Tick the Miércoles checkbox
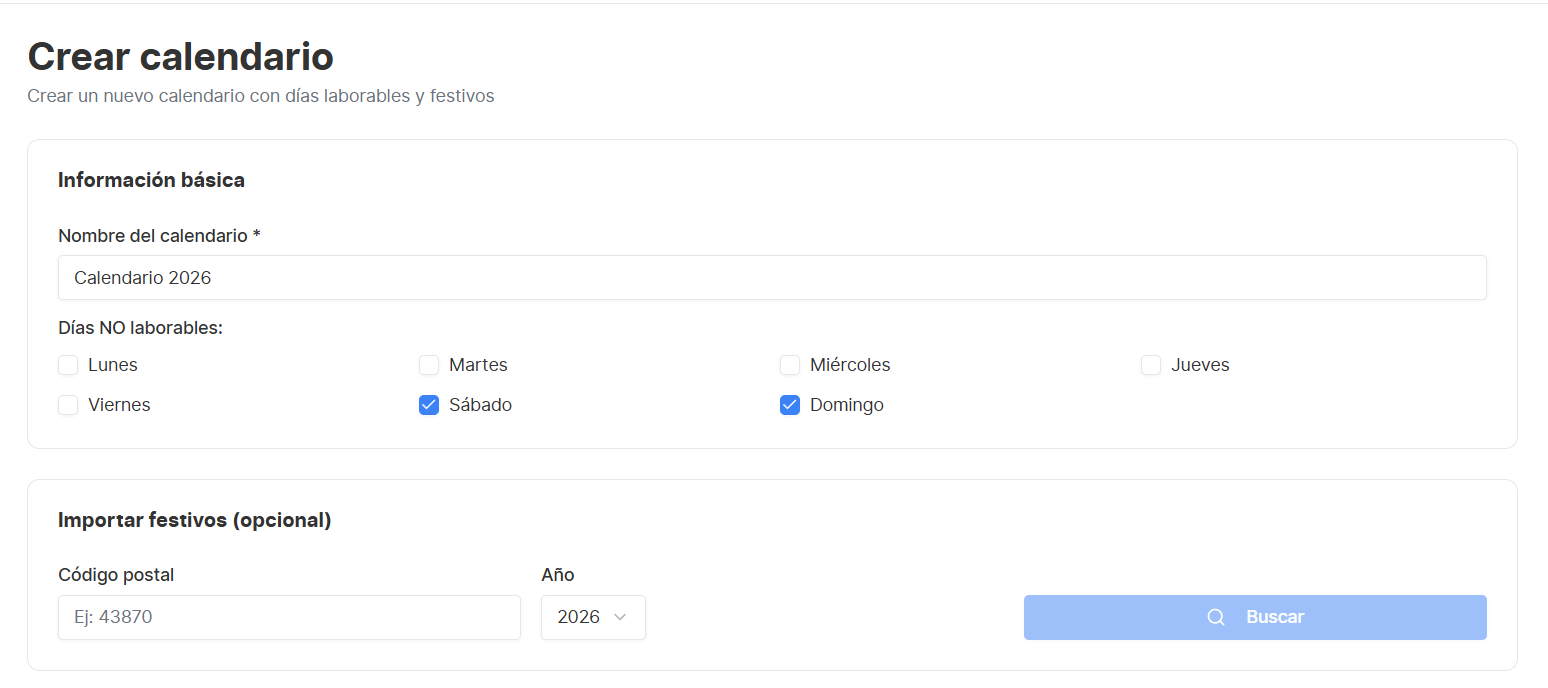 [x=790, y=365]
